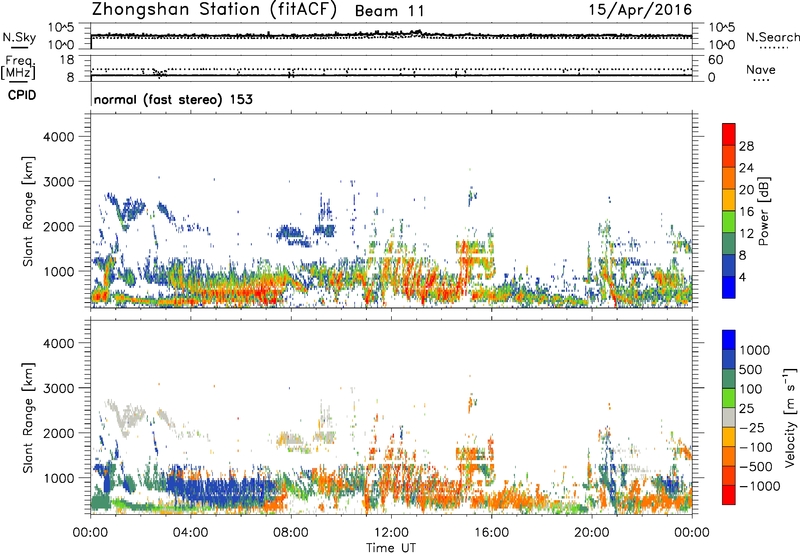Screen dimensions: 800x554
Task: Click the "04:00" time axis label
Action: click(x=190, y=533)
